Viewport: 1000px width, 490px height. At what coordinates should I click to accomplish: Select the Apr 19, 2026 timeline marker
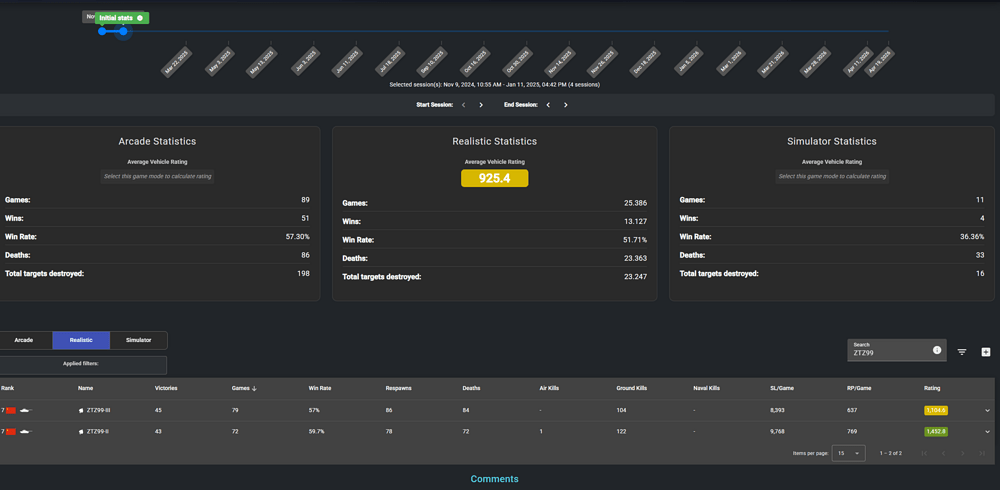click(x=878, y=63)
